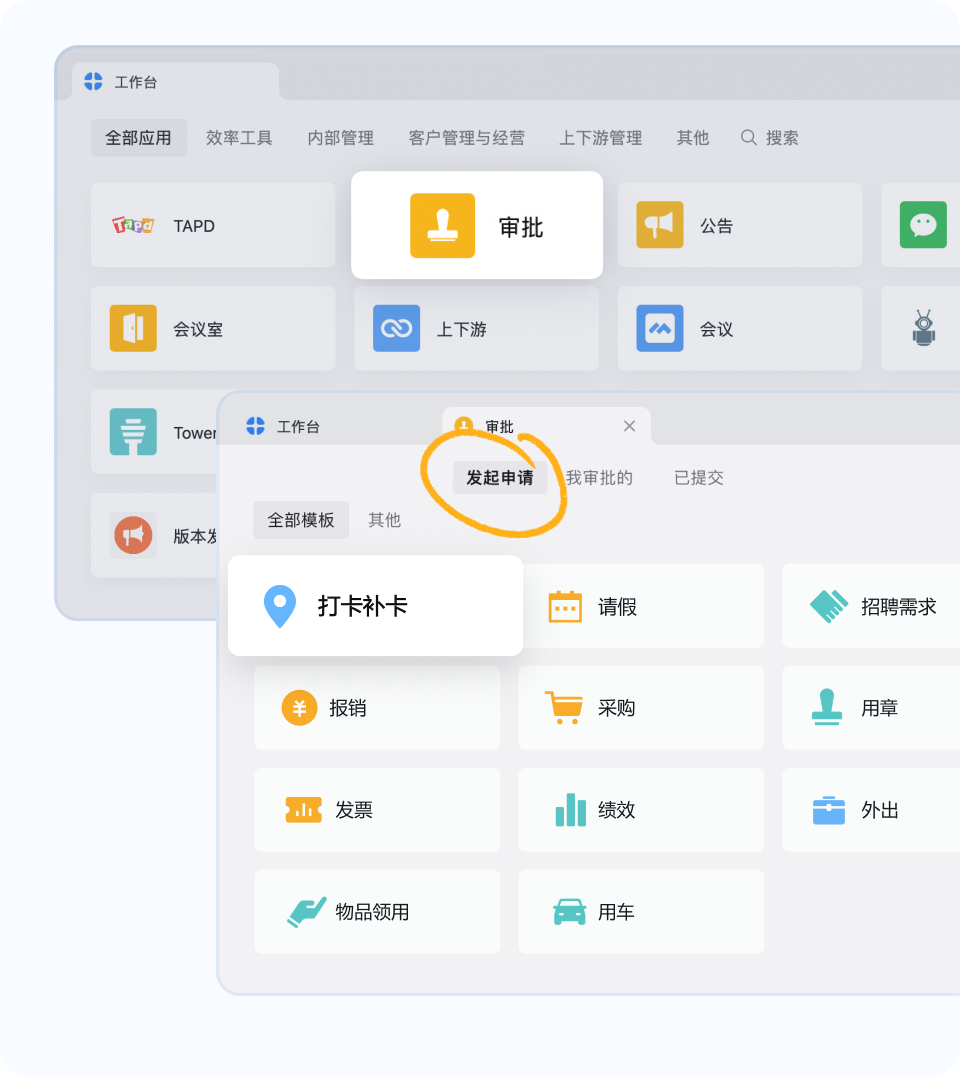Click the 上下游 app label
This screenshot has height=1077, width=960.
pos(461,329)
